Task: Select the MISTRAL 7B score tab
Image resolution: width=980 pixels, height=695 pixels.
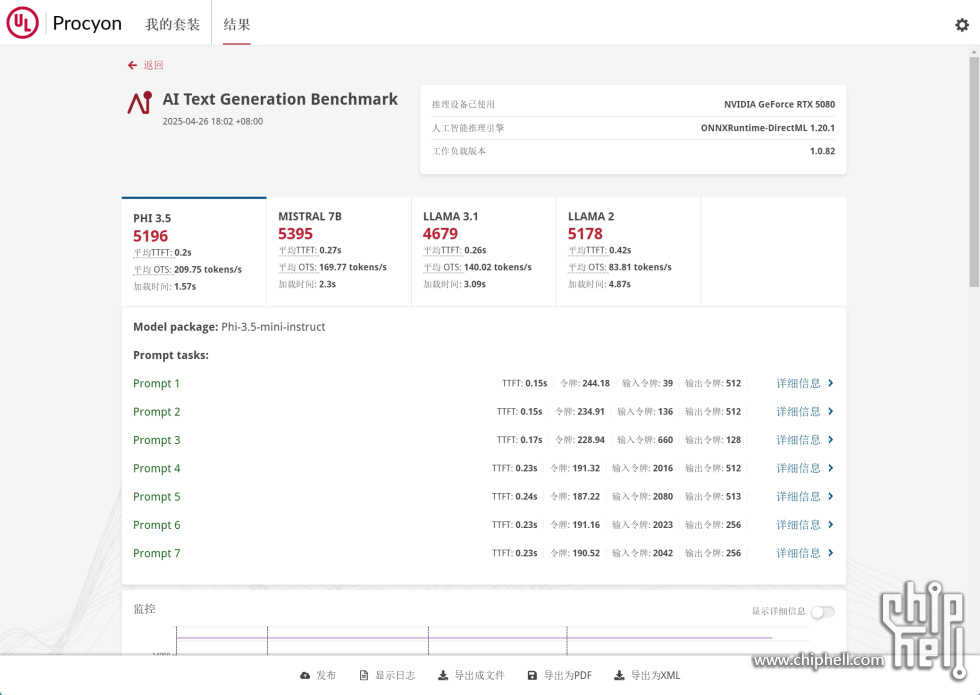Action: (x=339, y=252)
